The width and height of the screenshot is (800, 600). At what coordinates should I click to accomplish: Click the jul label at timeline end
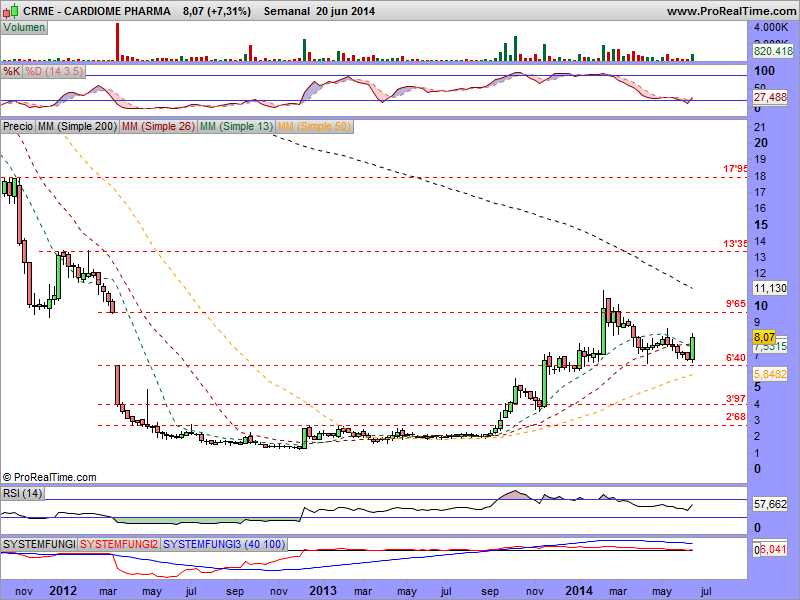tap(706, 591)
